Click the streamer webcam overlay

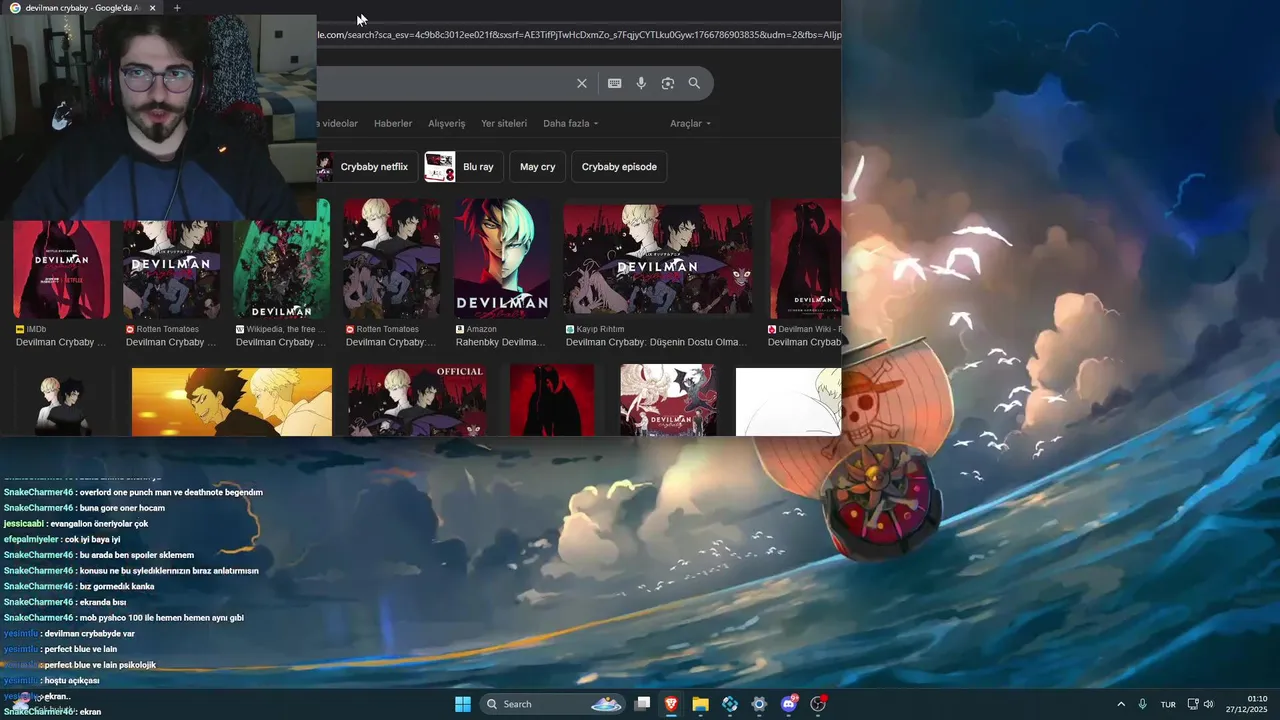(x=158, y=117)
